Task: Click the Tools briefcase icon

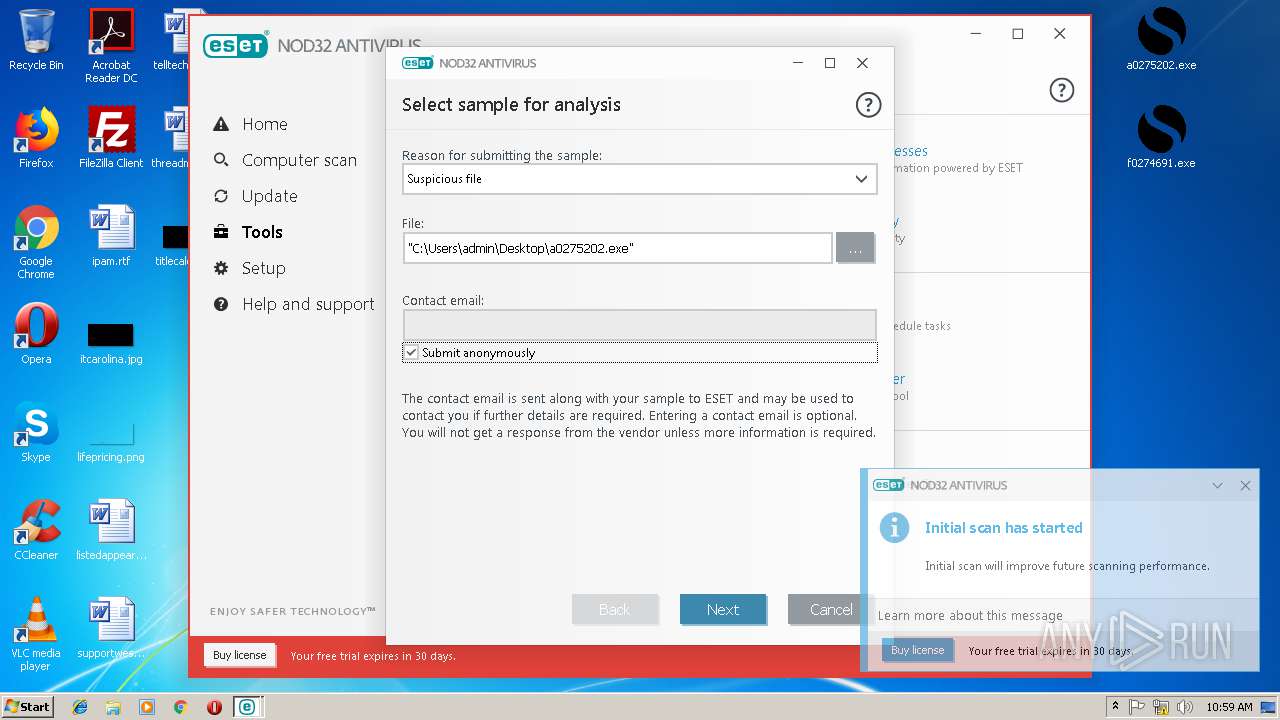Action: pyautogui.click(x=221, y=232)
